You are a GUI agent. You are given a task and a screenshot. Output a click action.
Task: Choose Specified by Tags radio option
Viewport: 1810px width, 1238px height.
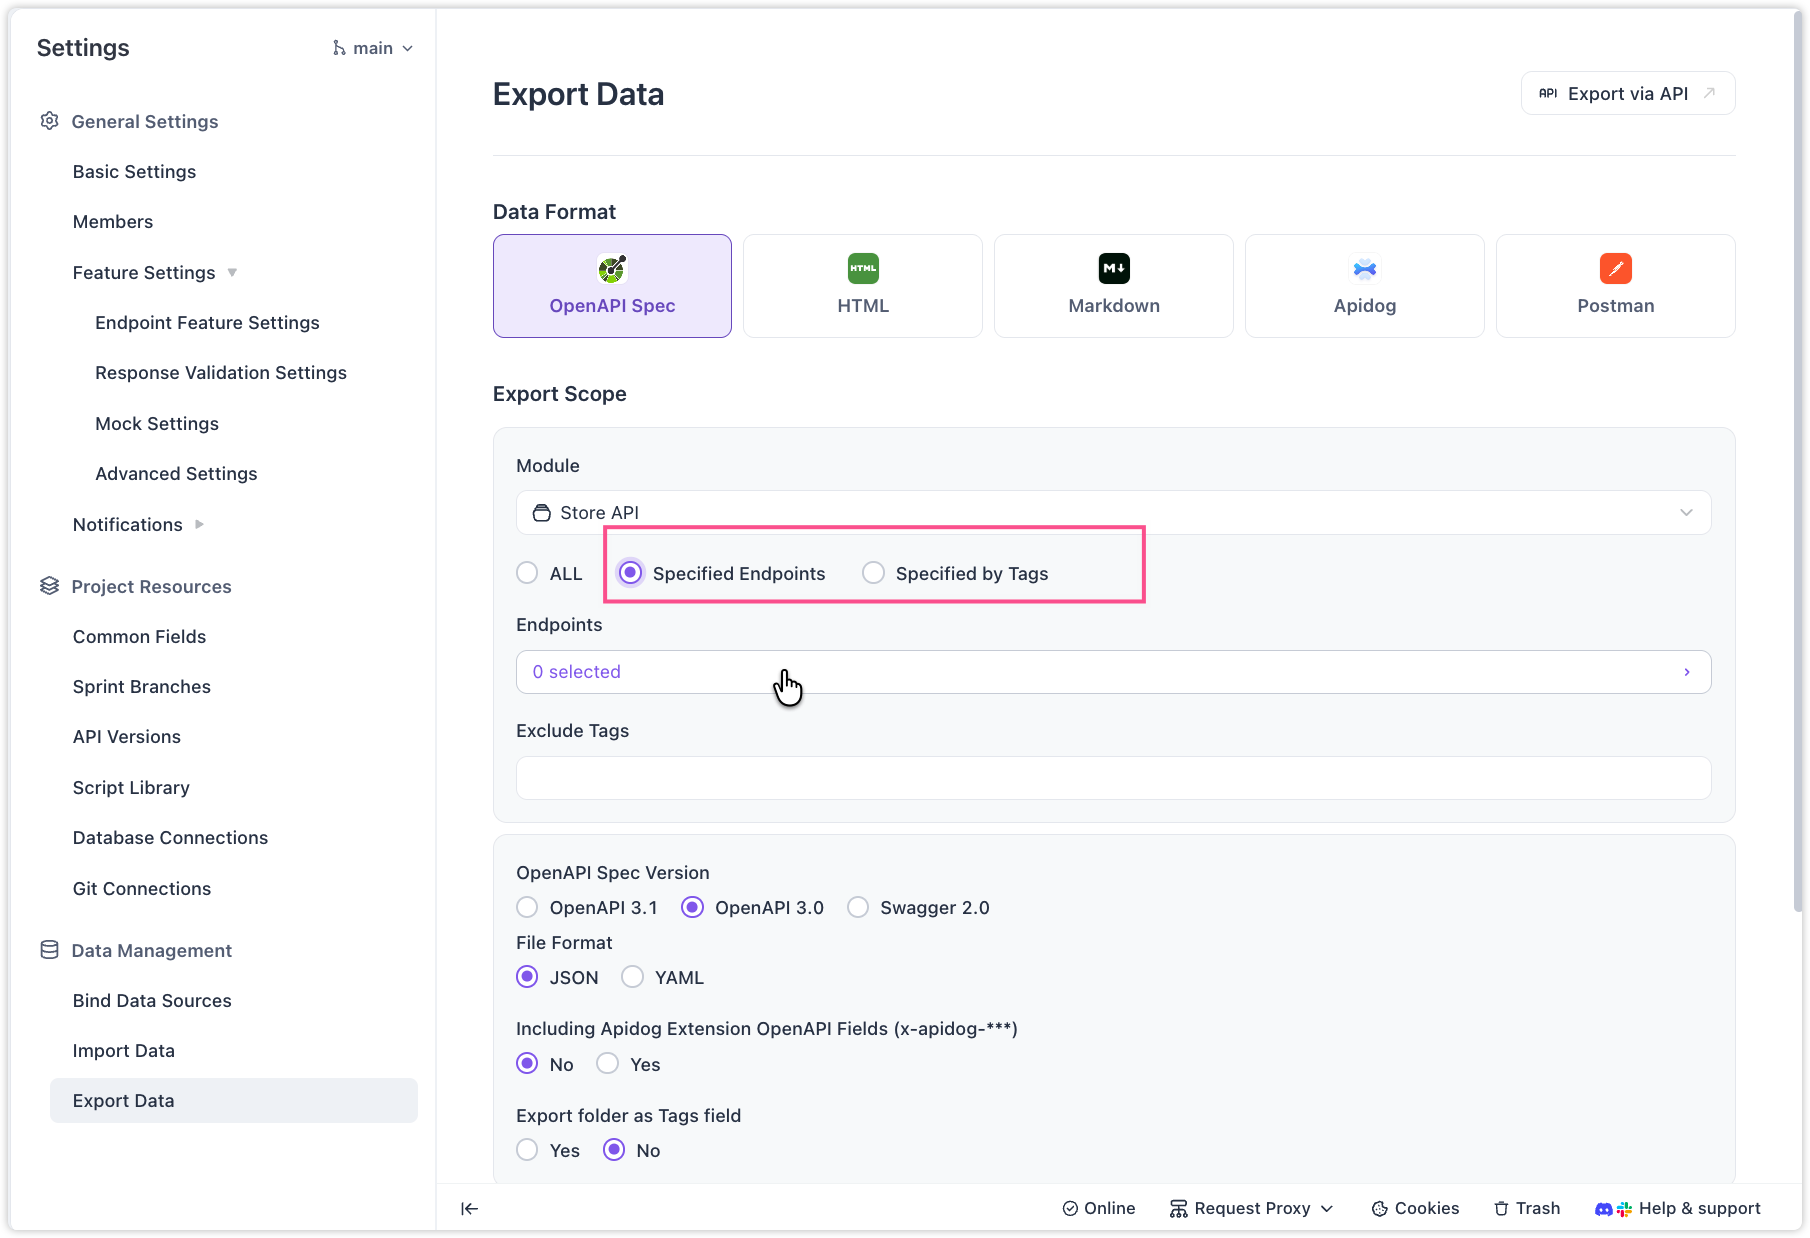tap(873, 573)
